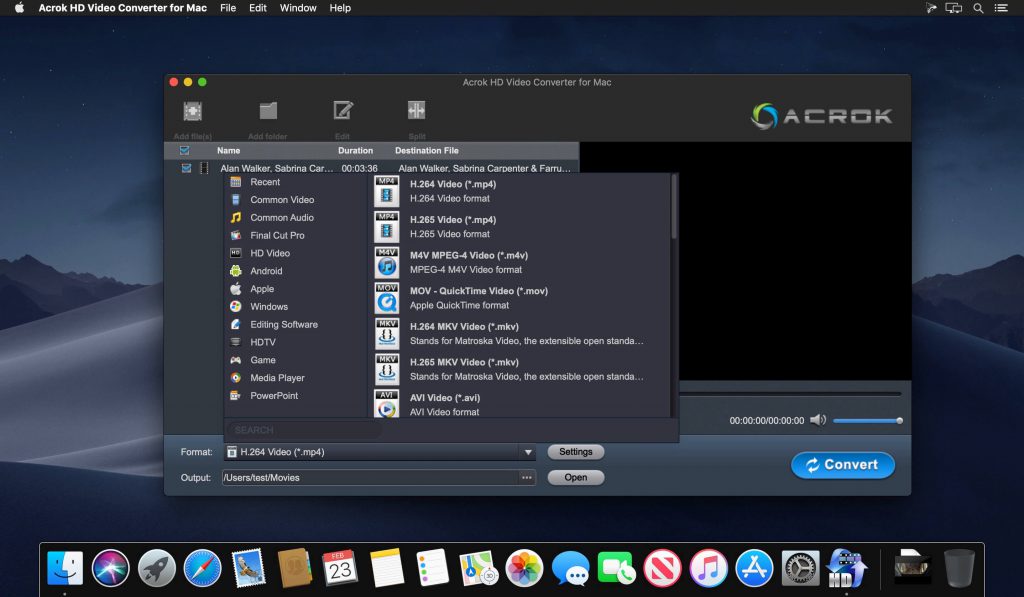Toggle the checkbox for the Alan Walker file
The width and height of the screenshot is (1024, 597).
pos(185,167)
